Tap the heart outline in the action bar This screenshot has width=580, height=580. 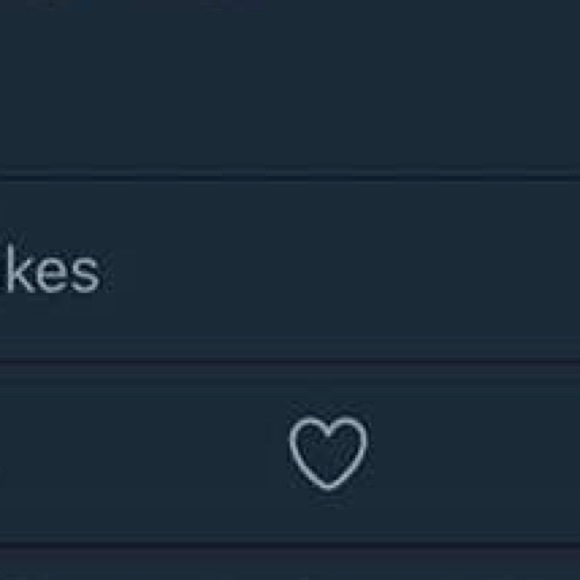pyautogui.click(x=328, y=453)
